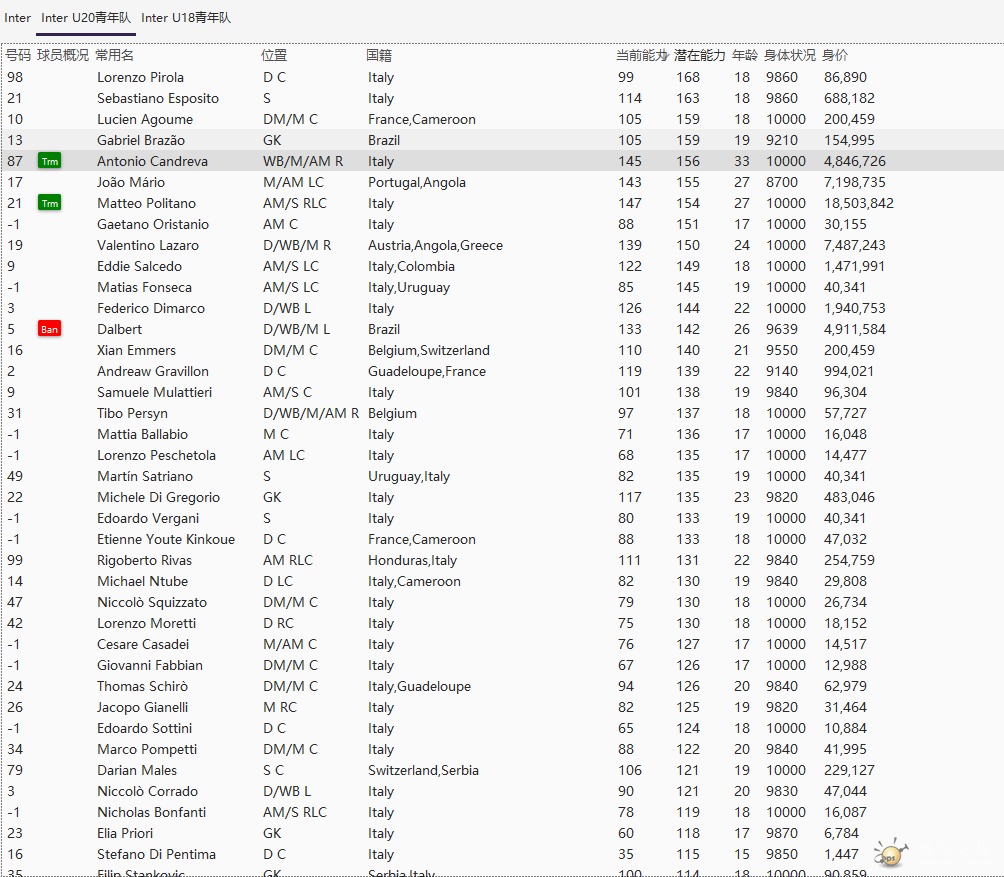Select the Inter U20青年队 tab
Image resolution: width=1004 pixels, height=877 pixels.
86,18
